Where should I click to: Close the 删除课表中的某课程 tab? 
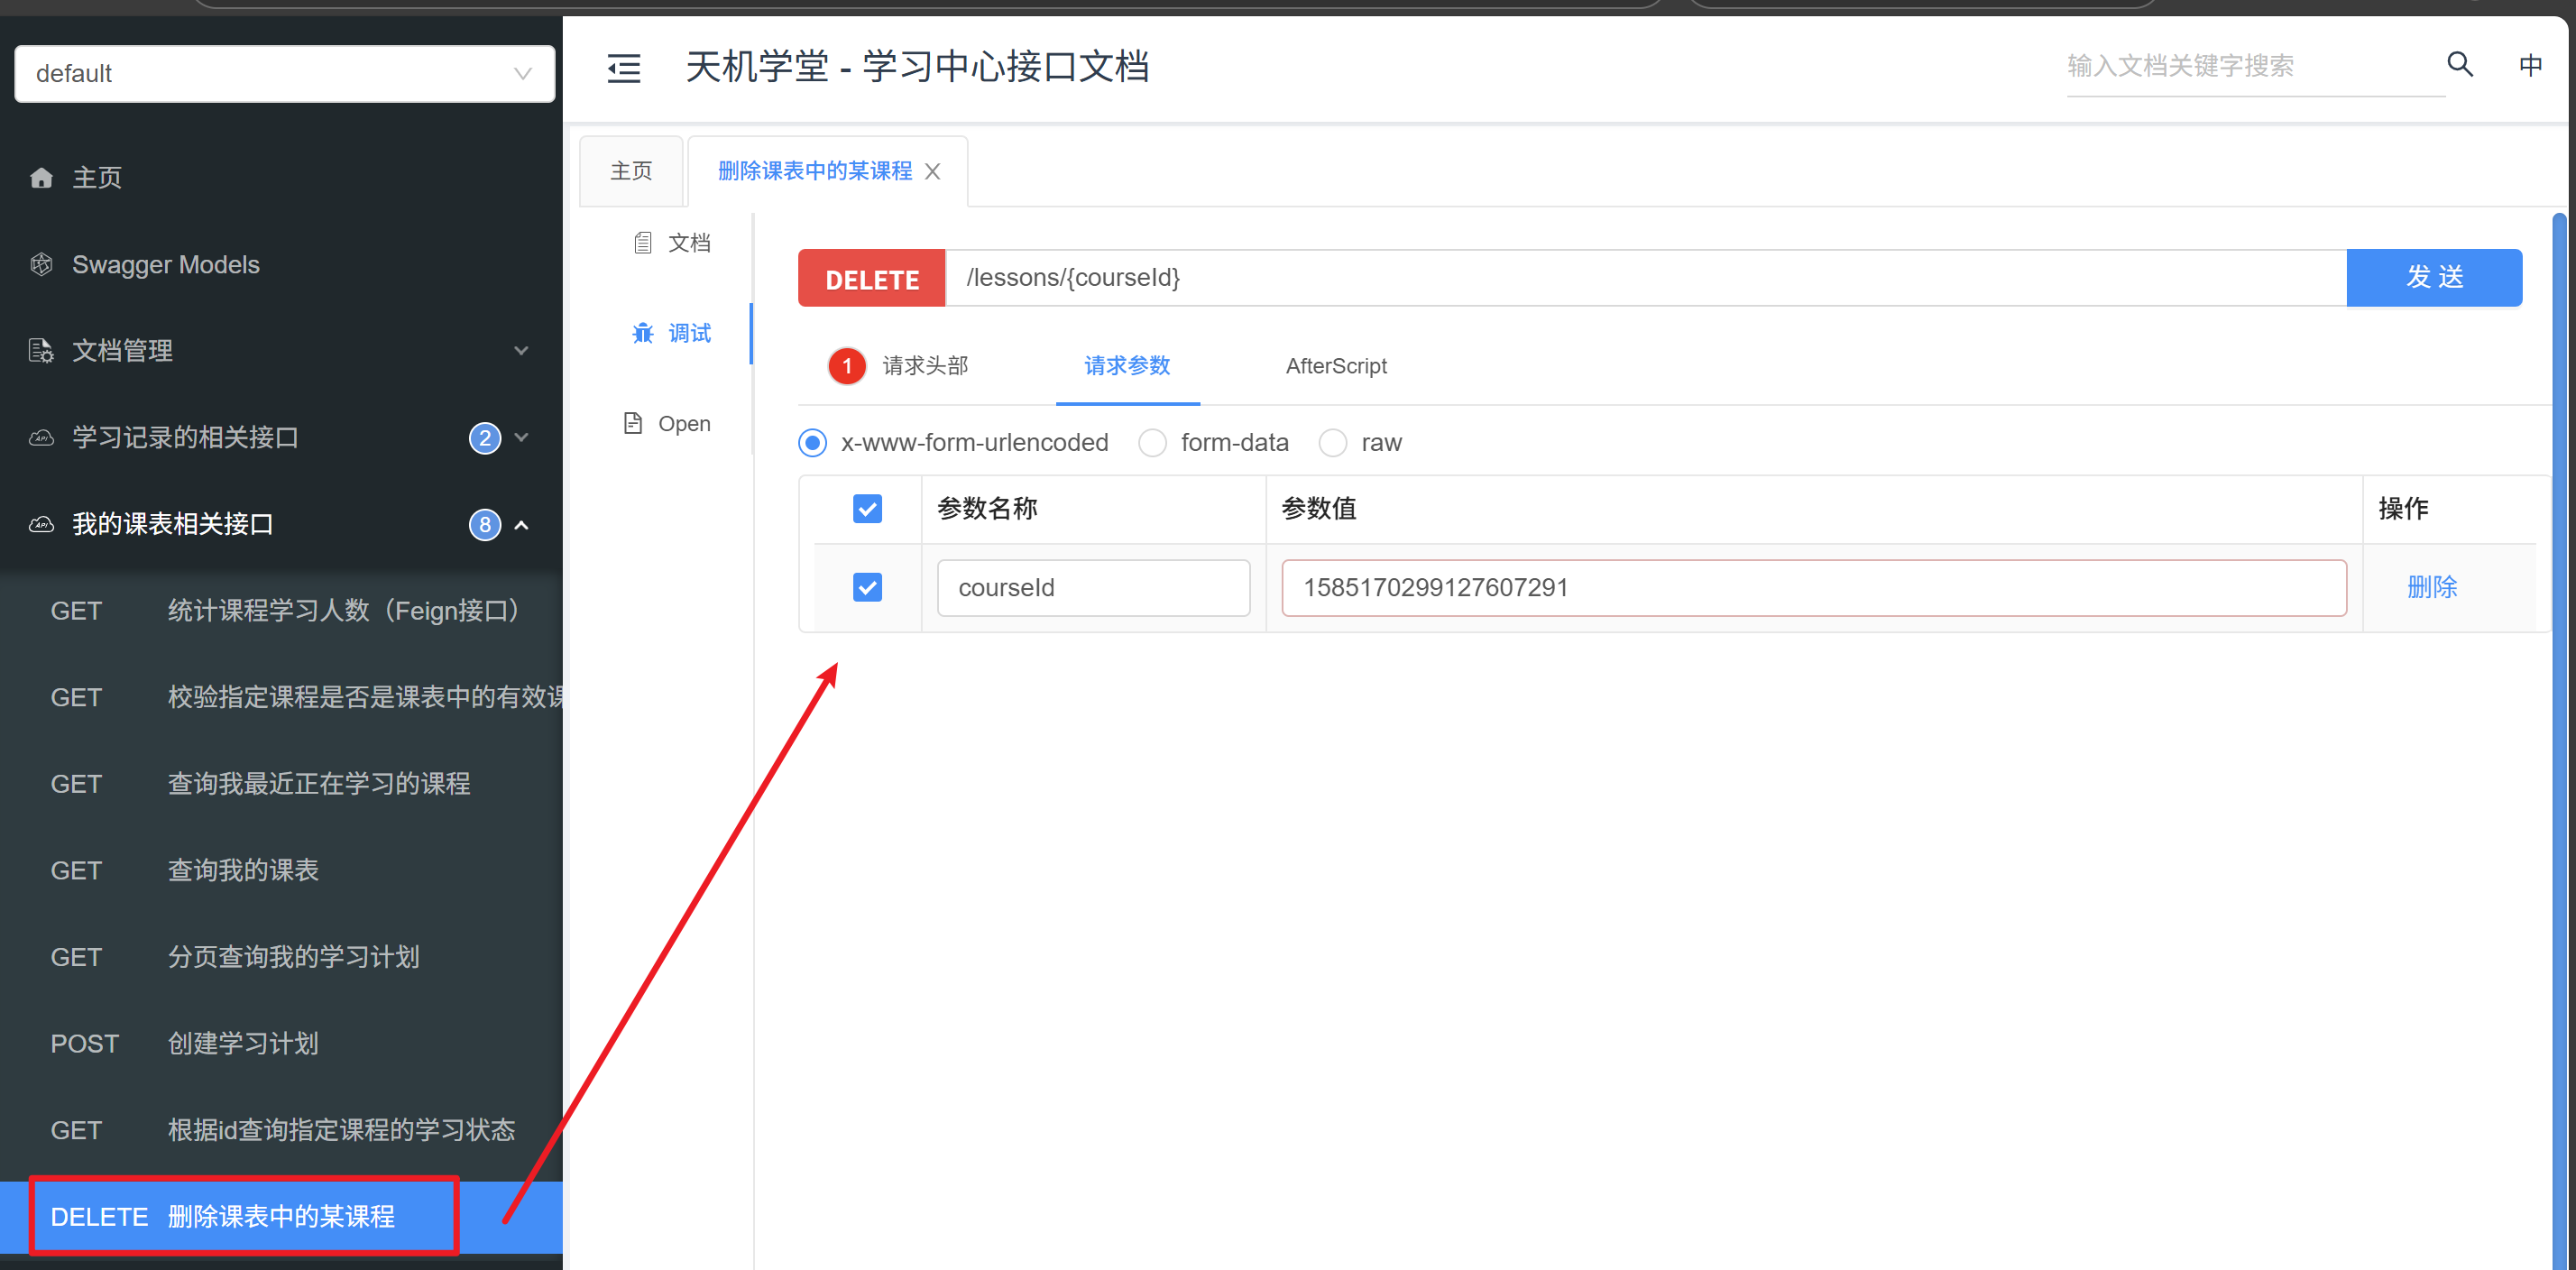tap(932, 172)
